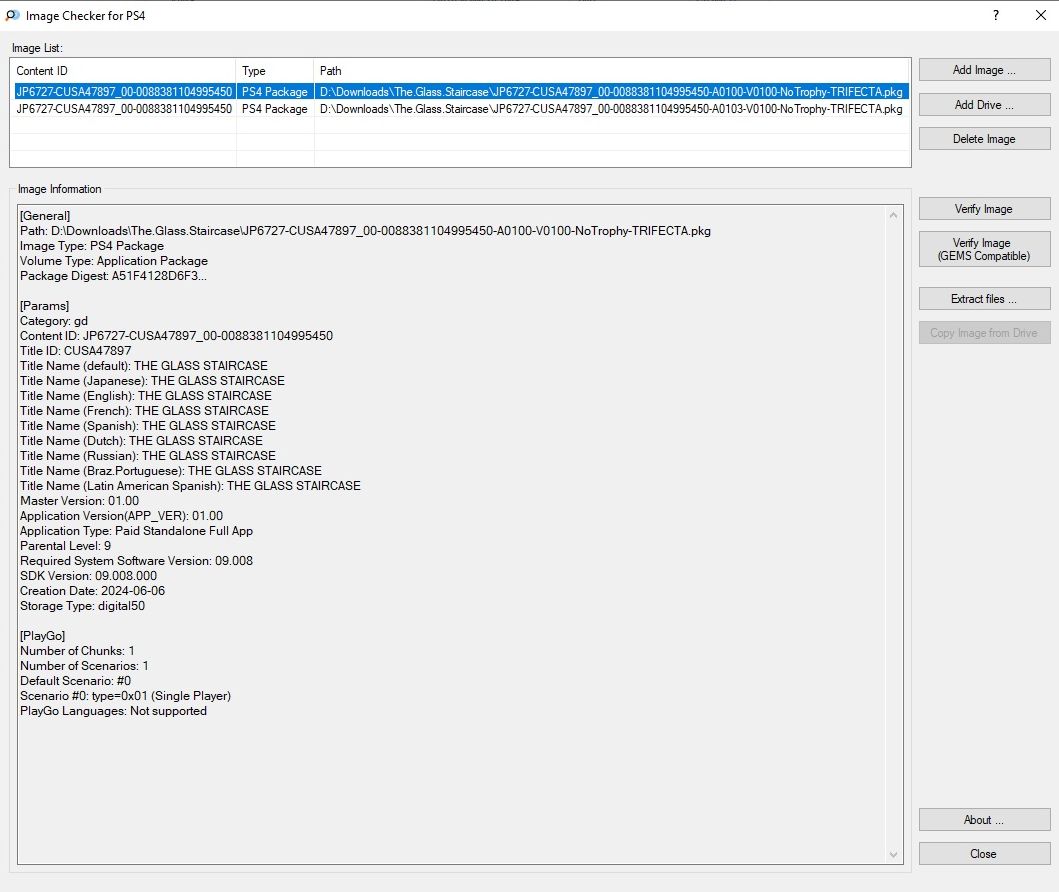1059x892 pixels.
Task: Click the Delete Image button
Action: click(x=984, y=138)
